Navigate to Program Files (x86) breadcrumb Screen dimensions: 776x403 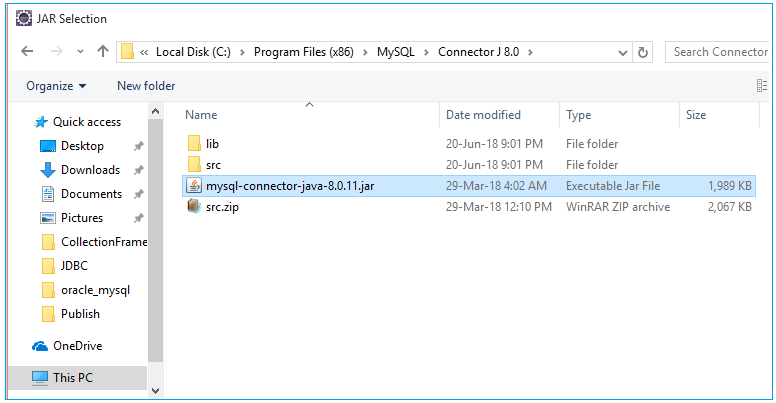[x=303, y=52]
